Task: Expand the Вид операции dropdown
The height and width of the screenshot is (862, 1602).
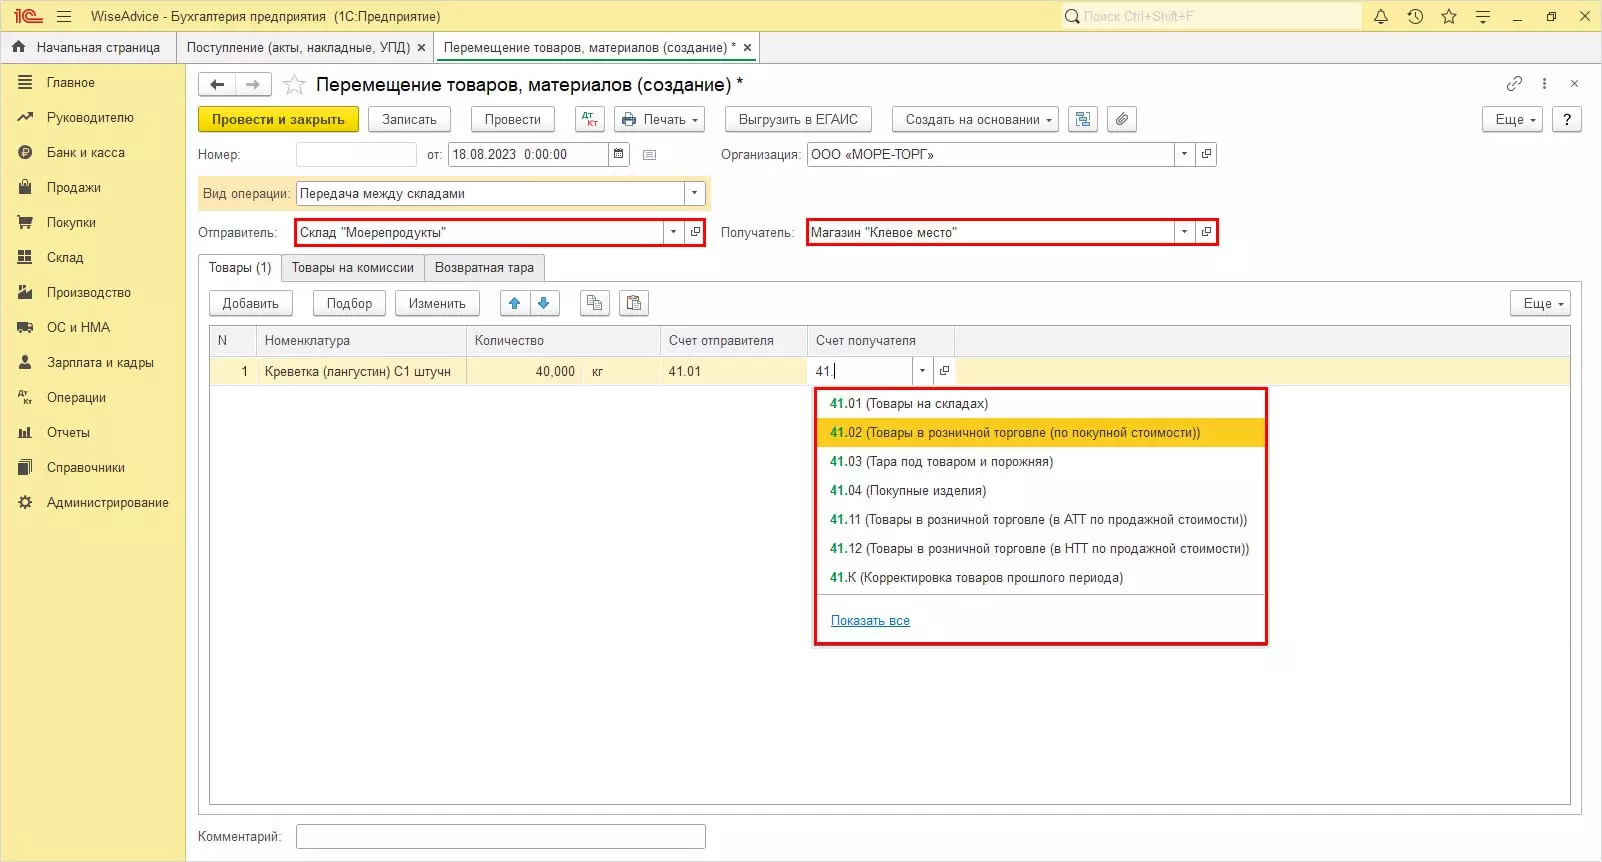Action: (695, 193)
